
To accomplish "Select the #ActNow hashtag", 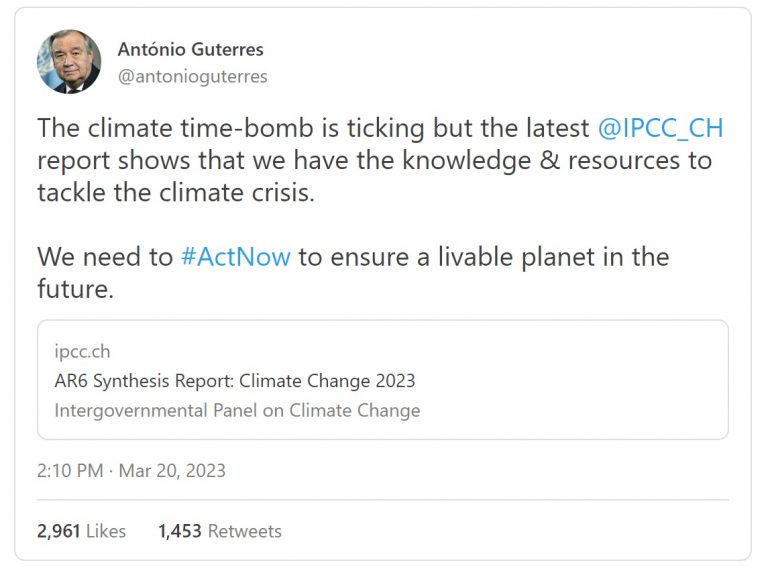I will tap(236, 257).
